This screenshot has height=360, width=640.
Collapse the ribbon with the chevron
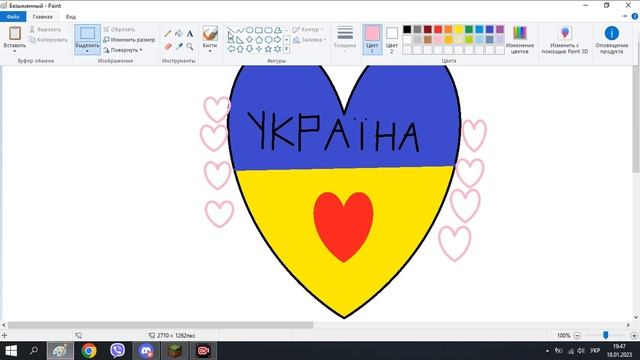(x=625, y=16)
